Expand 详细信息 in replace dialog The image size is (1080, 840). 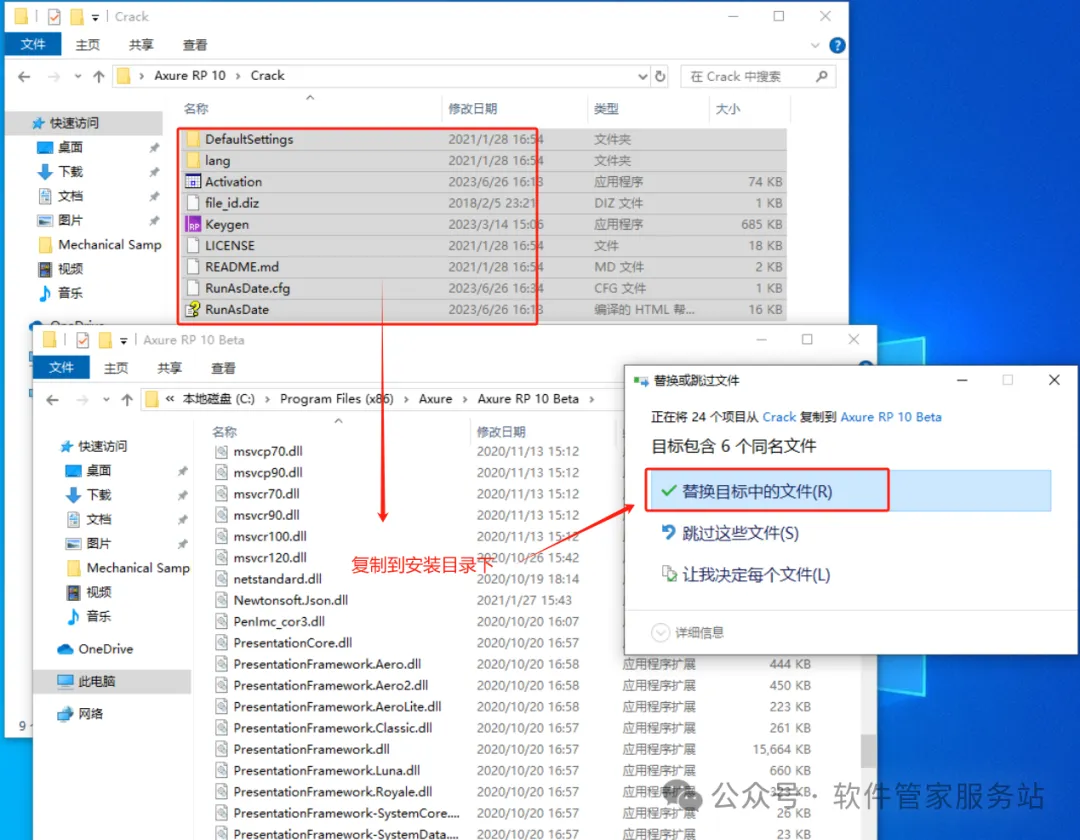(687, 632)
